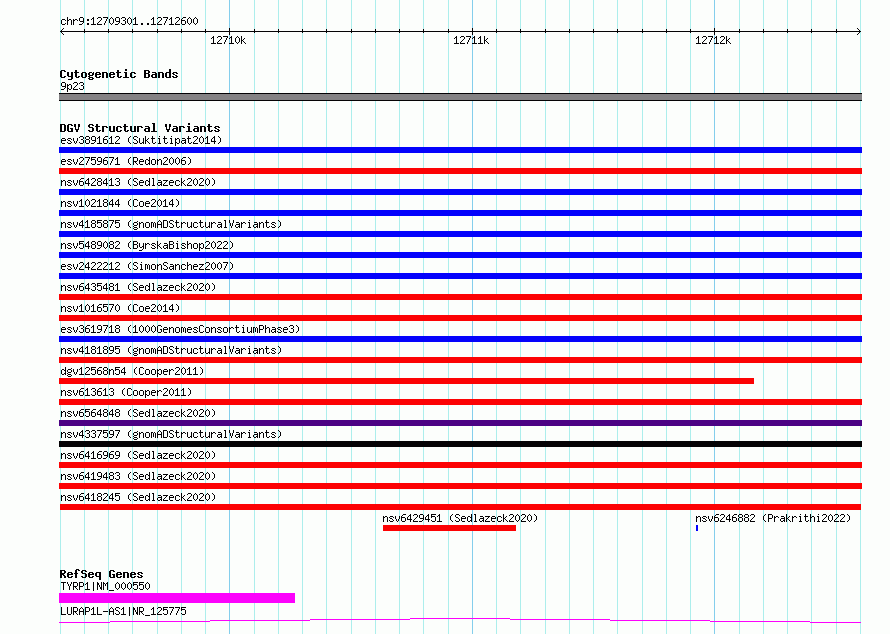The width and height of the screenshot is (890, 634).
Task: Open nsv6429451 (Sedlazeck2020) label
Action: tap(460, 518)
